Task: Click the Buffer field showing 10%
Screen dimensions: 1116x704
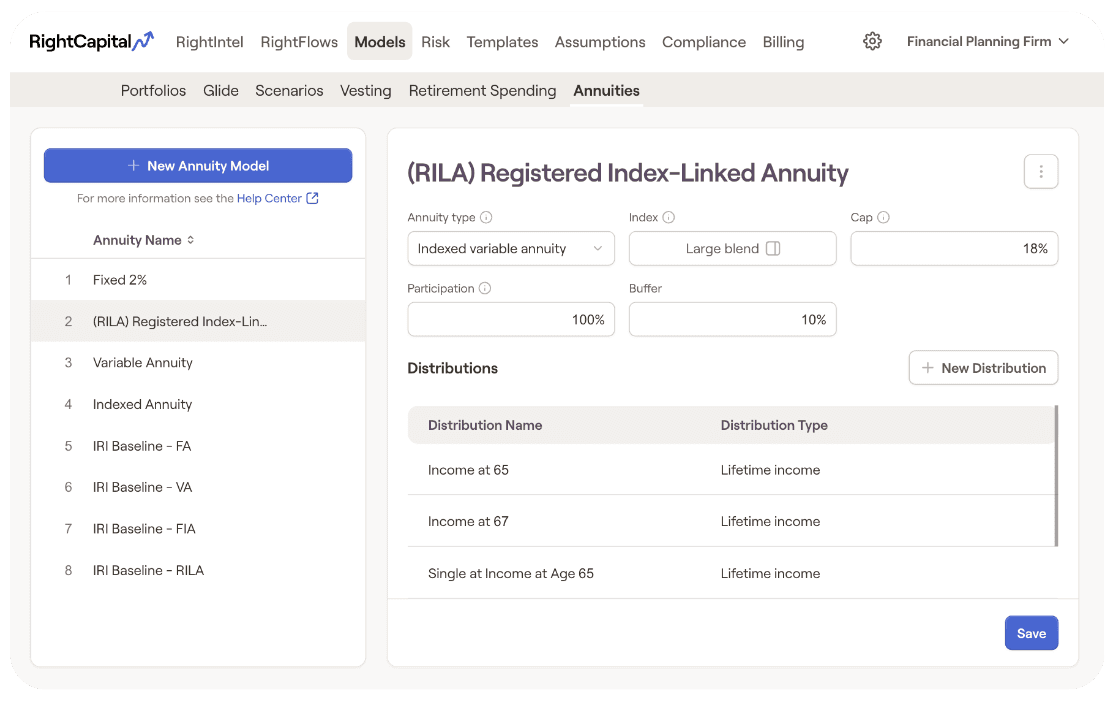Action: click(x=732, y=320)
